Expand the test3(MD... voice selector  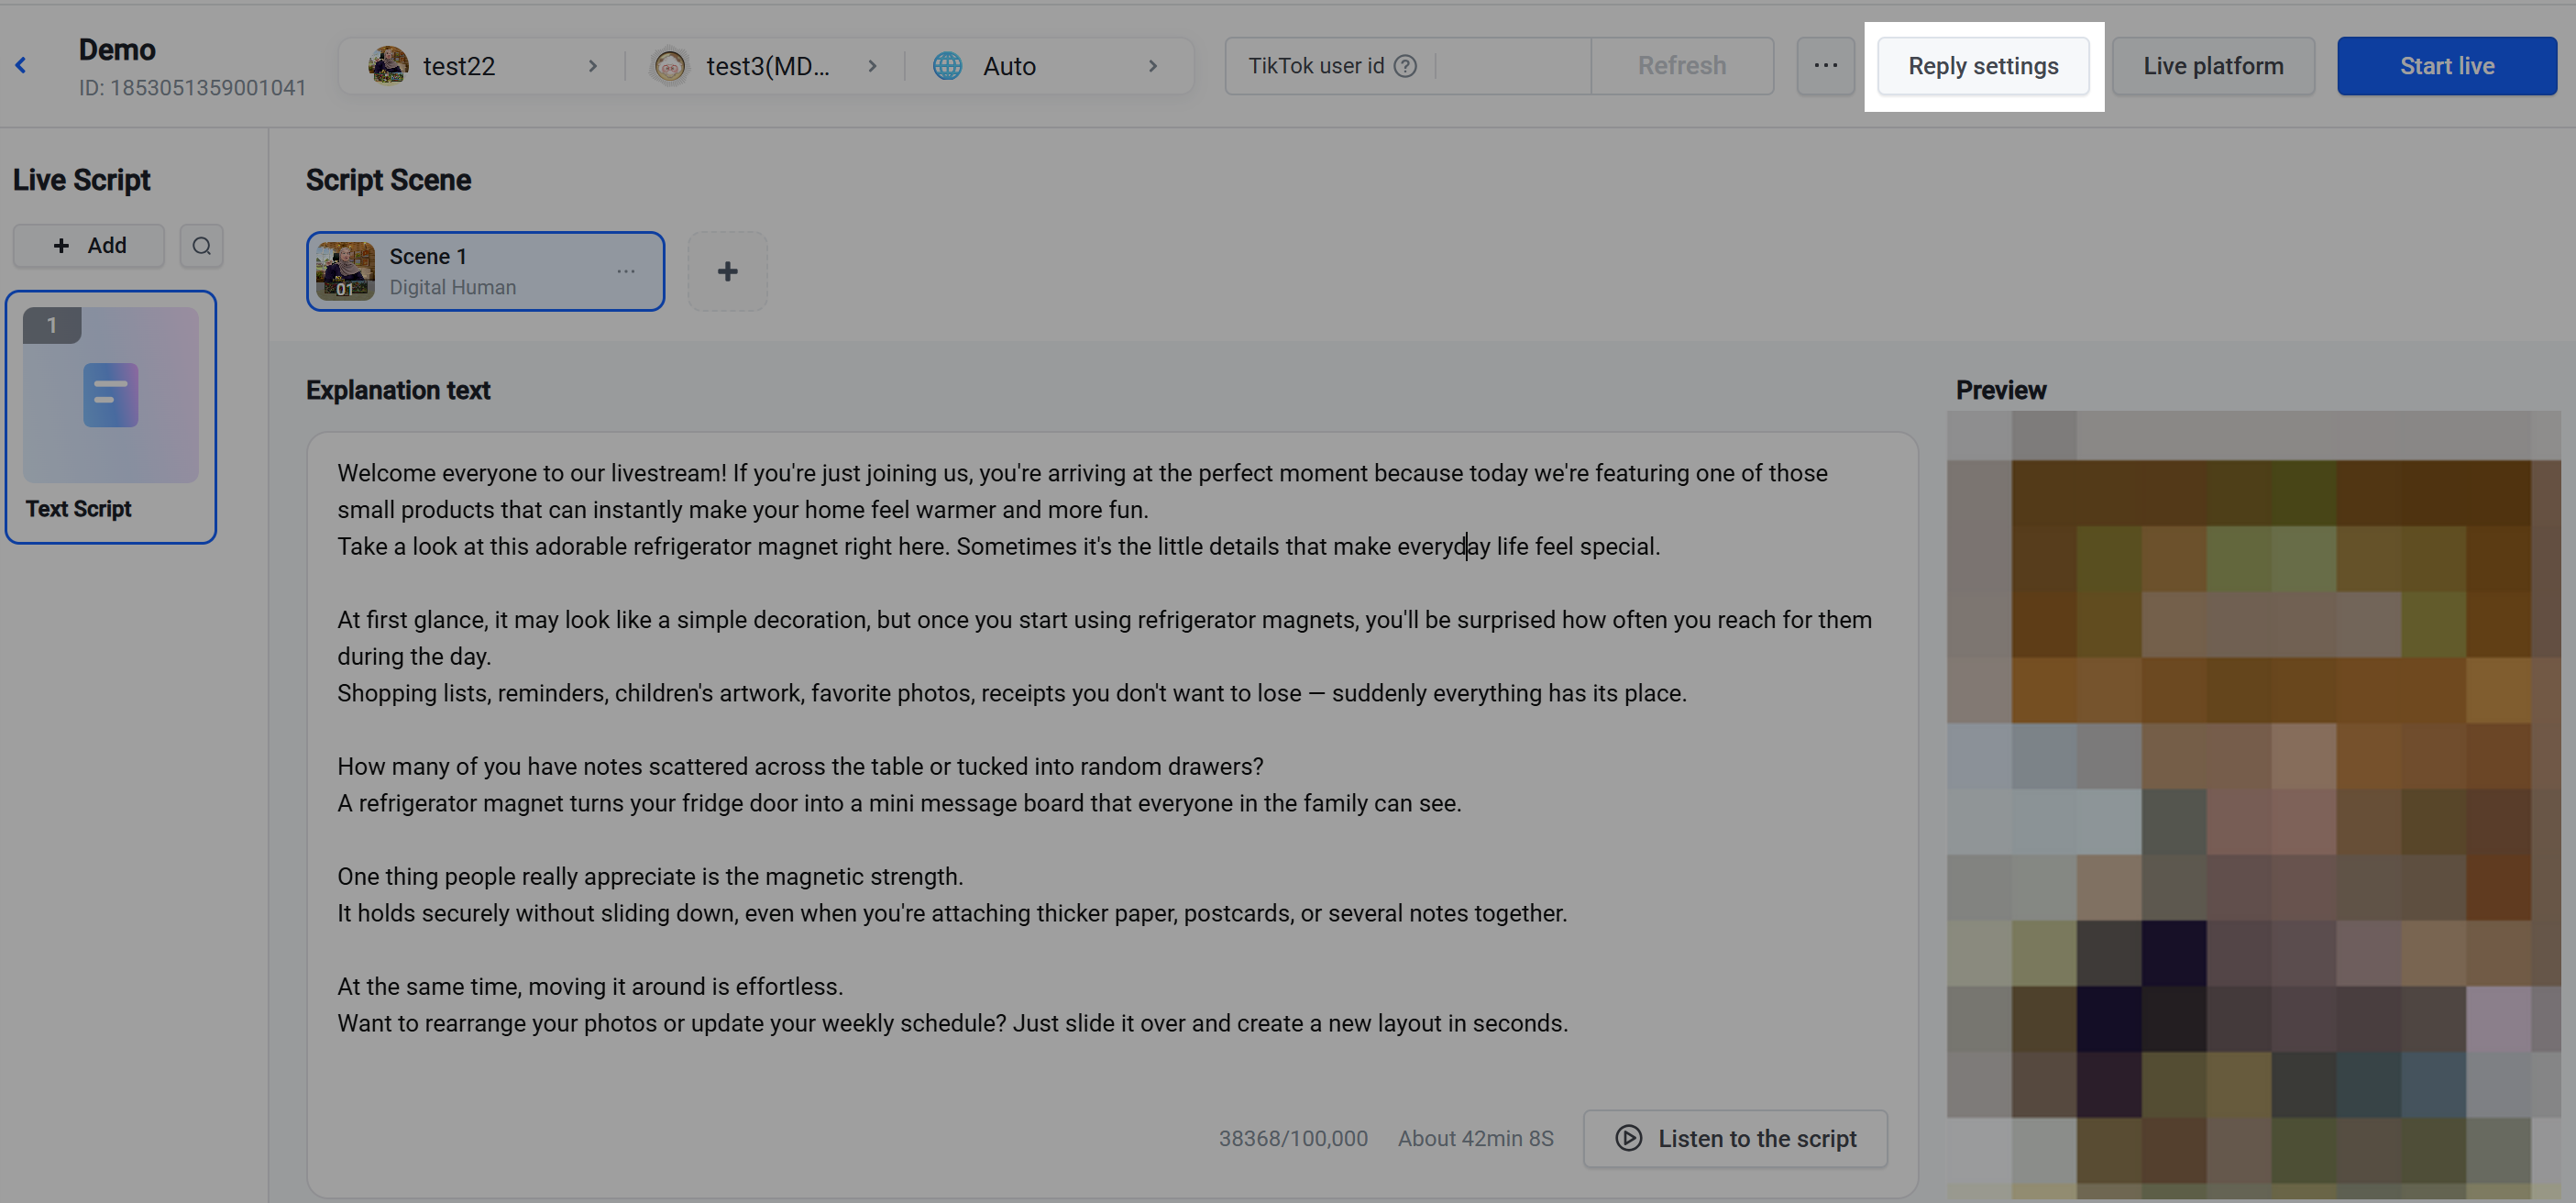(x=765, y=66)
